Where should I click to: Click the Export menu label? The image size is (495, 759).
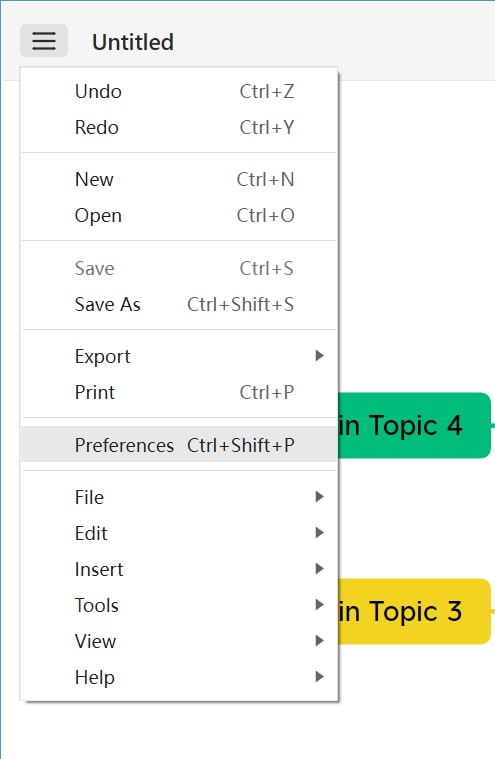(103, 357)
